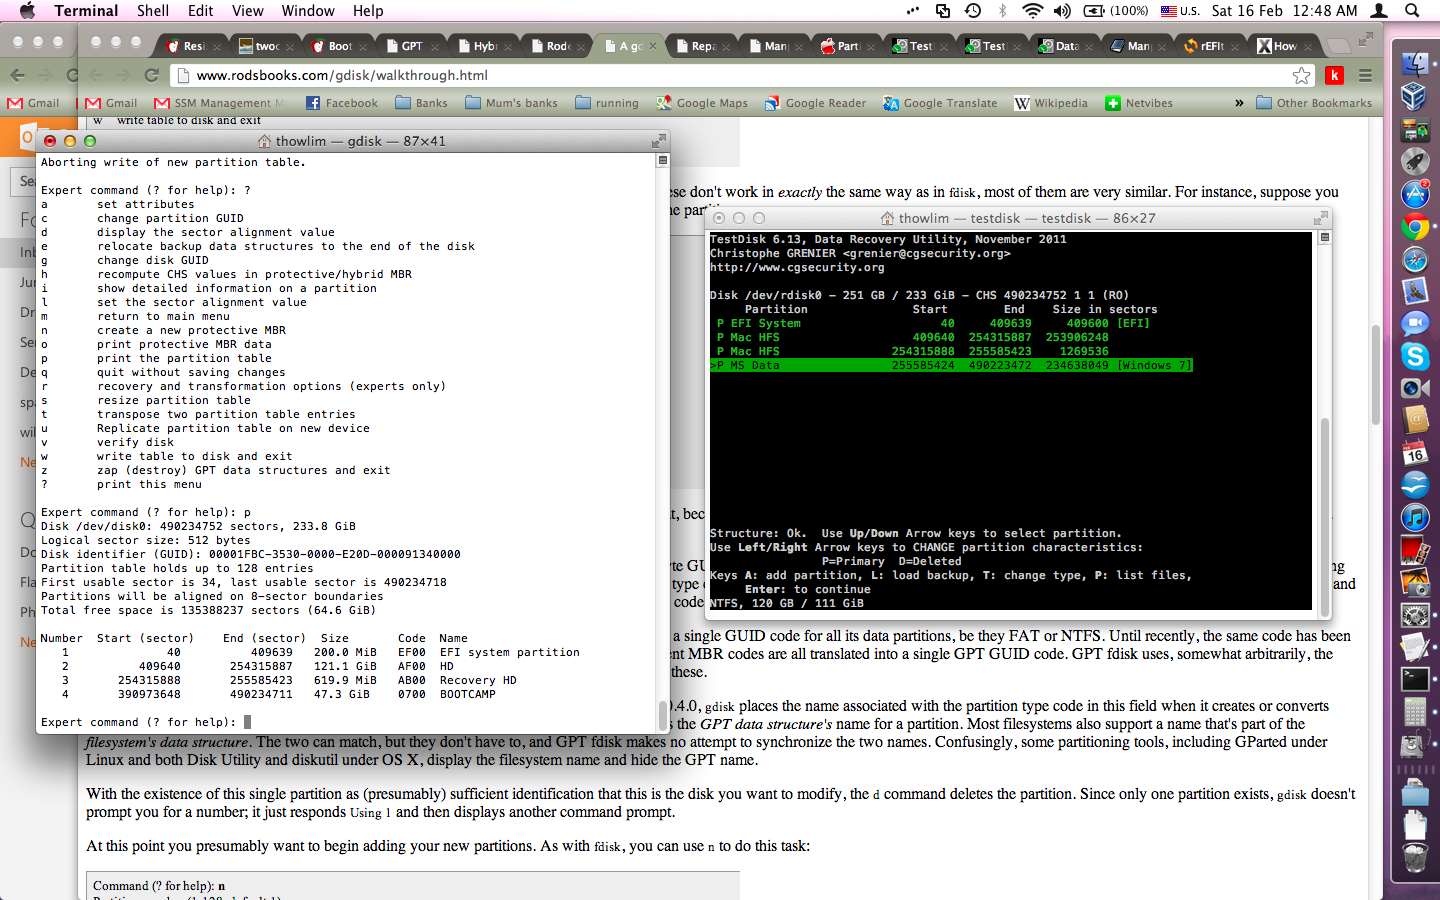Open the Other Bookmarks folder
This screenshot has height=900, width=1440.
tap(1314, 103)
